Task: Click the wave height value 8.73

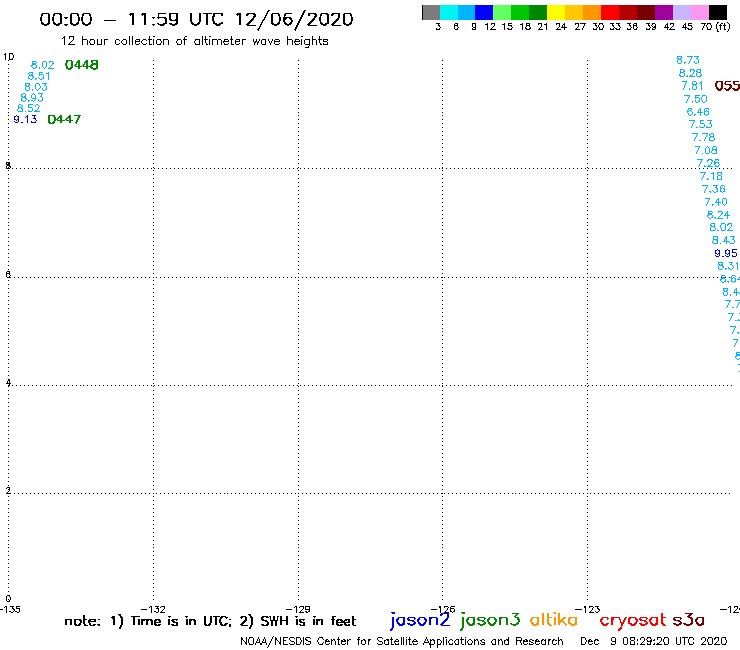Action: [x=688, y=60]
